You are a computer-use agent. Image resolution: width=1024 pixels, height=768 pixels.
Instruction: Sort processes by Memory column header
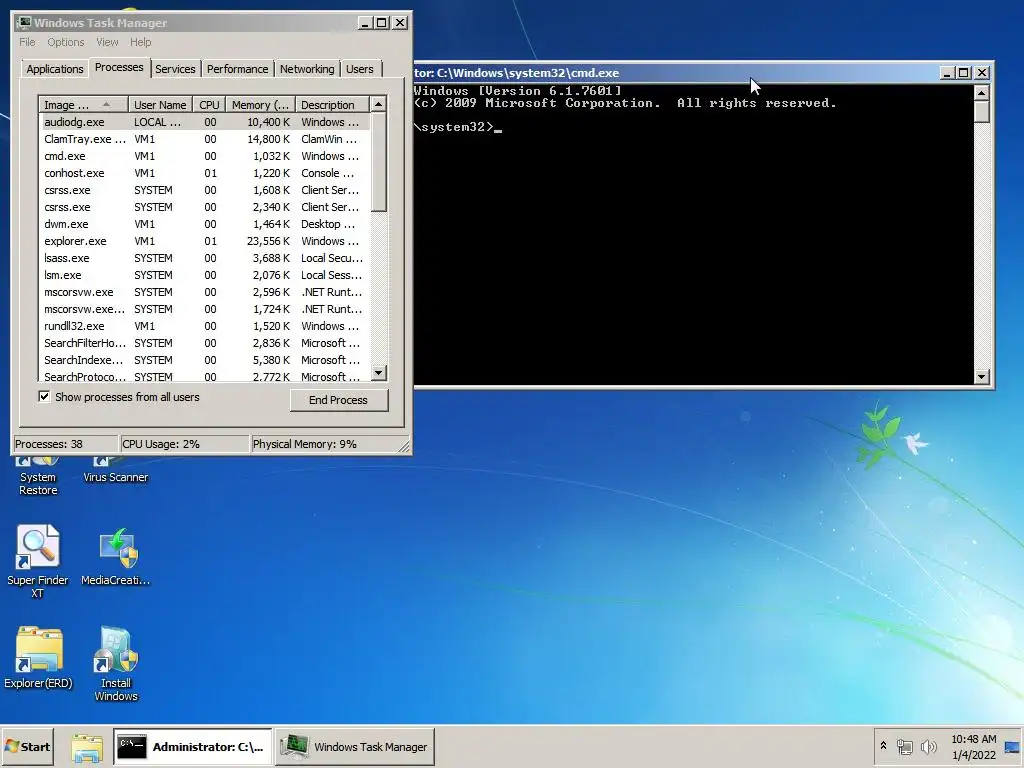[x=260, y=104]
